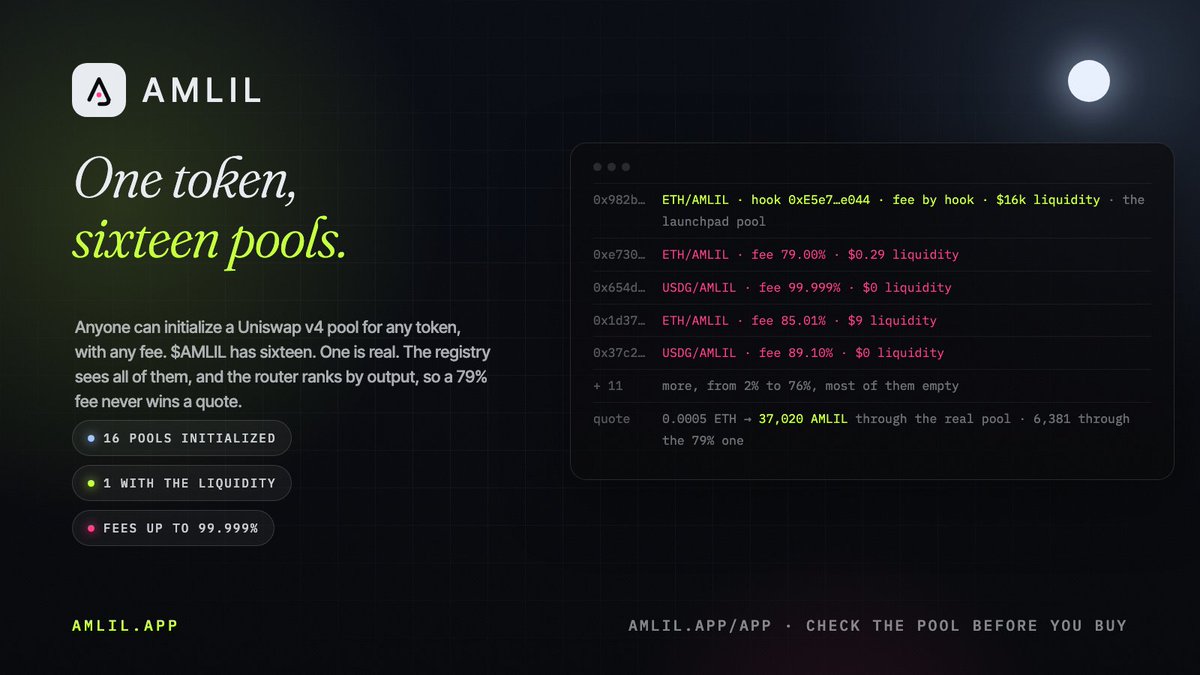1200x675 pixels.
Task: Click the three window dots in the panel
Action: click(611, 167)
